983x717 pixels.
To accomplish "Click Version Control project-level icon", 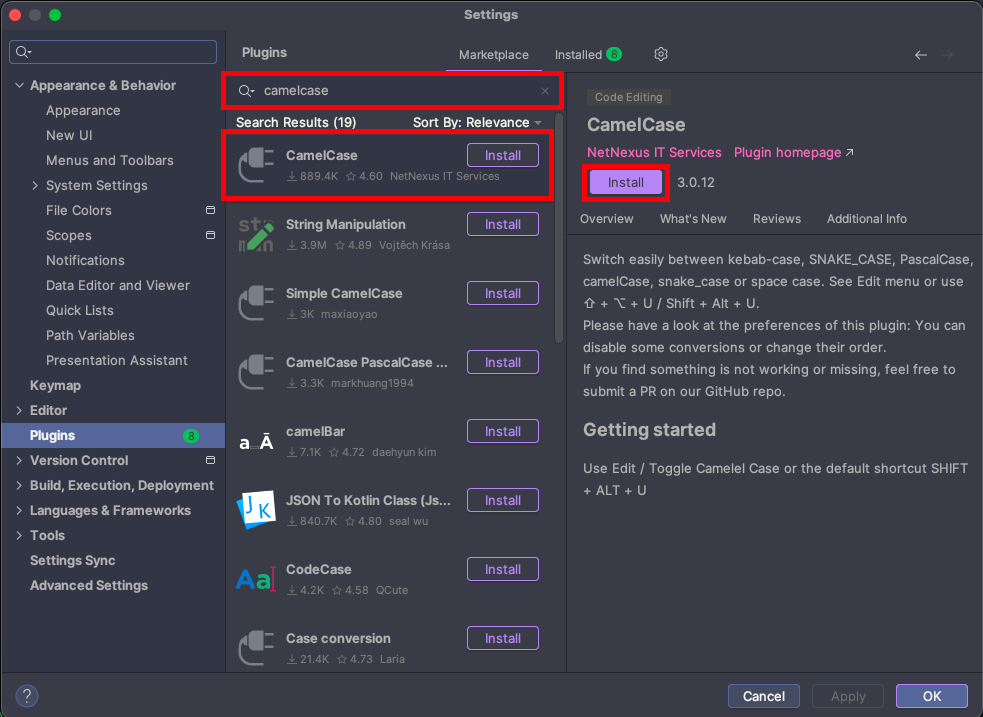I will (211, 461).
